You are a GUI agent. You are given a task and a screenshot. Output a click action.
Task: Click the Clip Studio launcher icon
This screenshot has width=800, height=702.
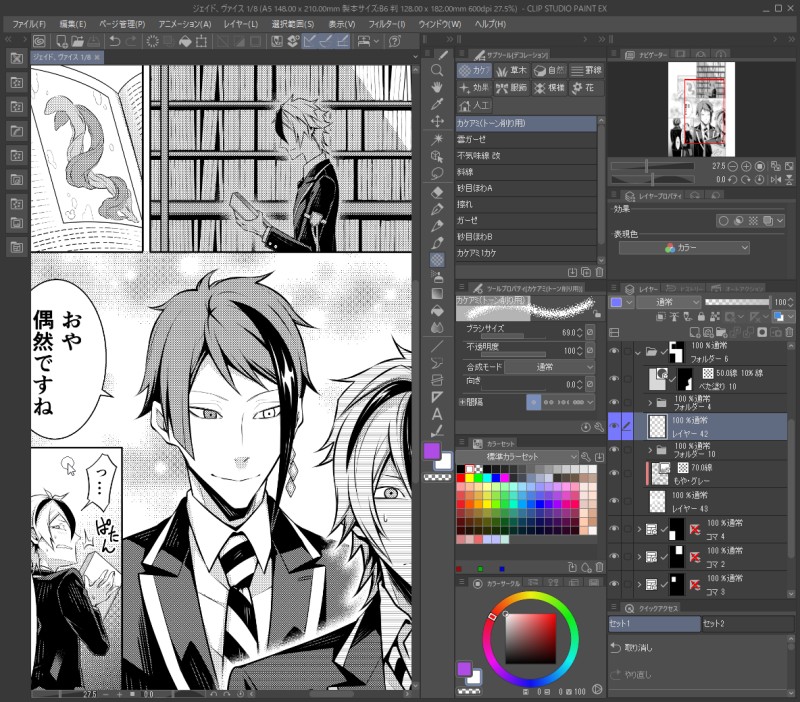pyautogui.click(x=39, y=41)
